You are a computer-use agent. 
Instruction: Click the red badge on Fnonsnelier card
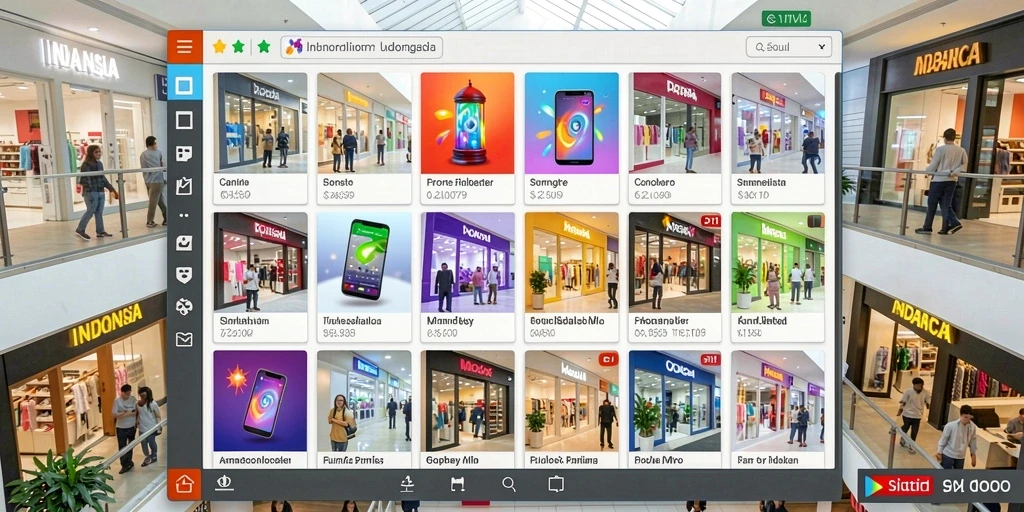tap(711, 221)
